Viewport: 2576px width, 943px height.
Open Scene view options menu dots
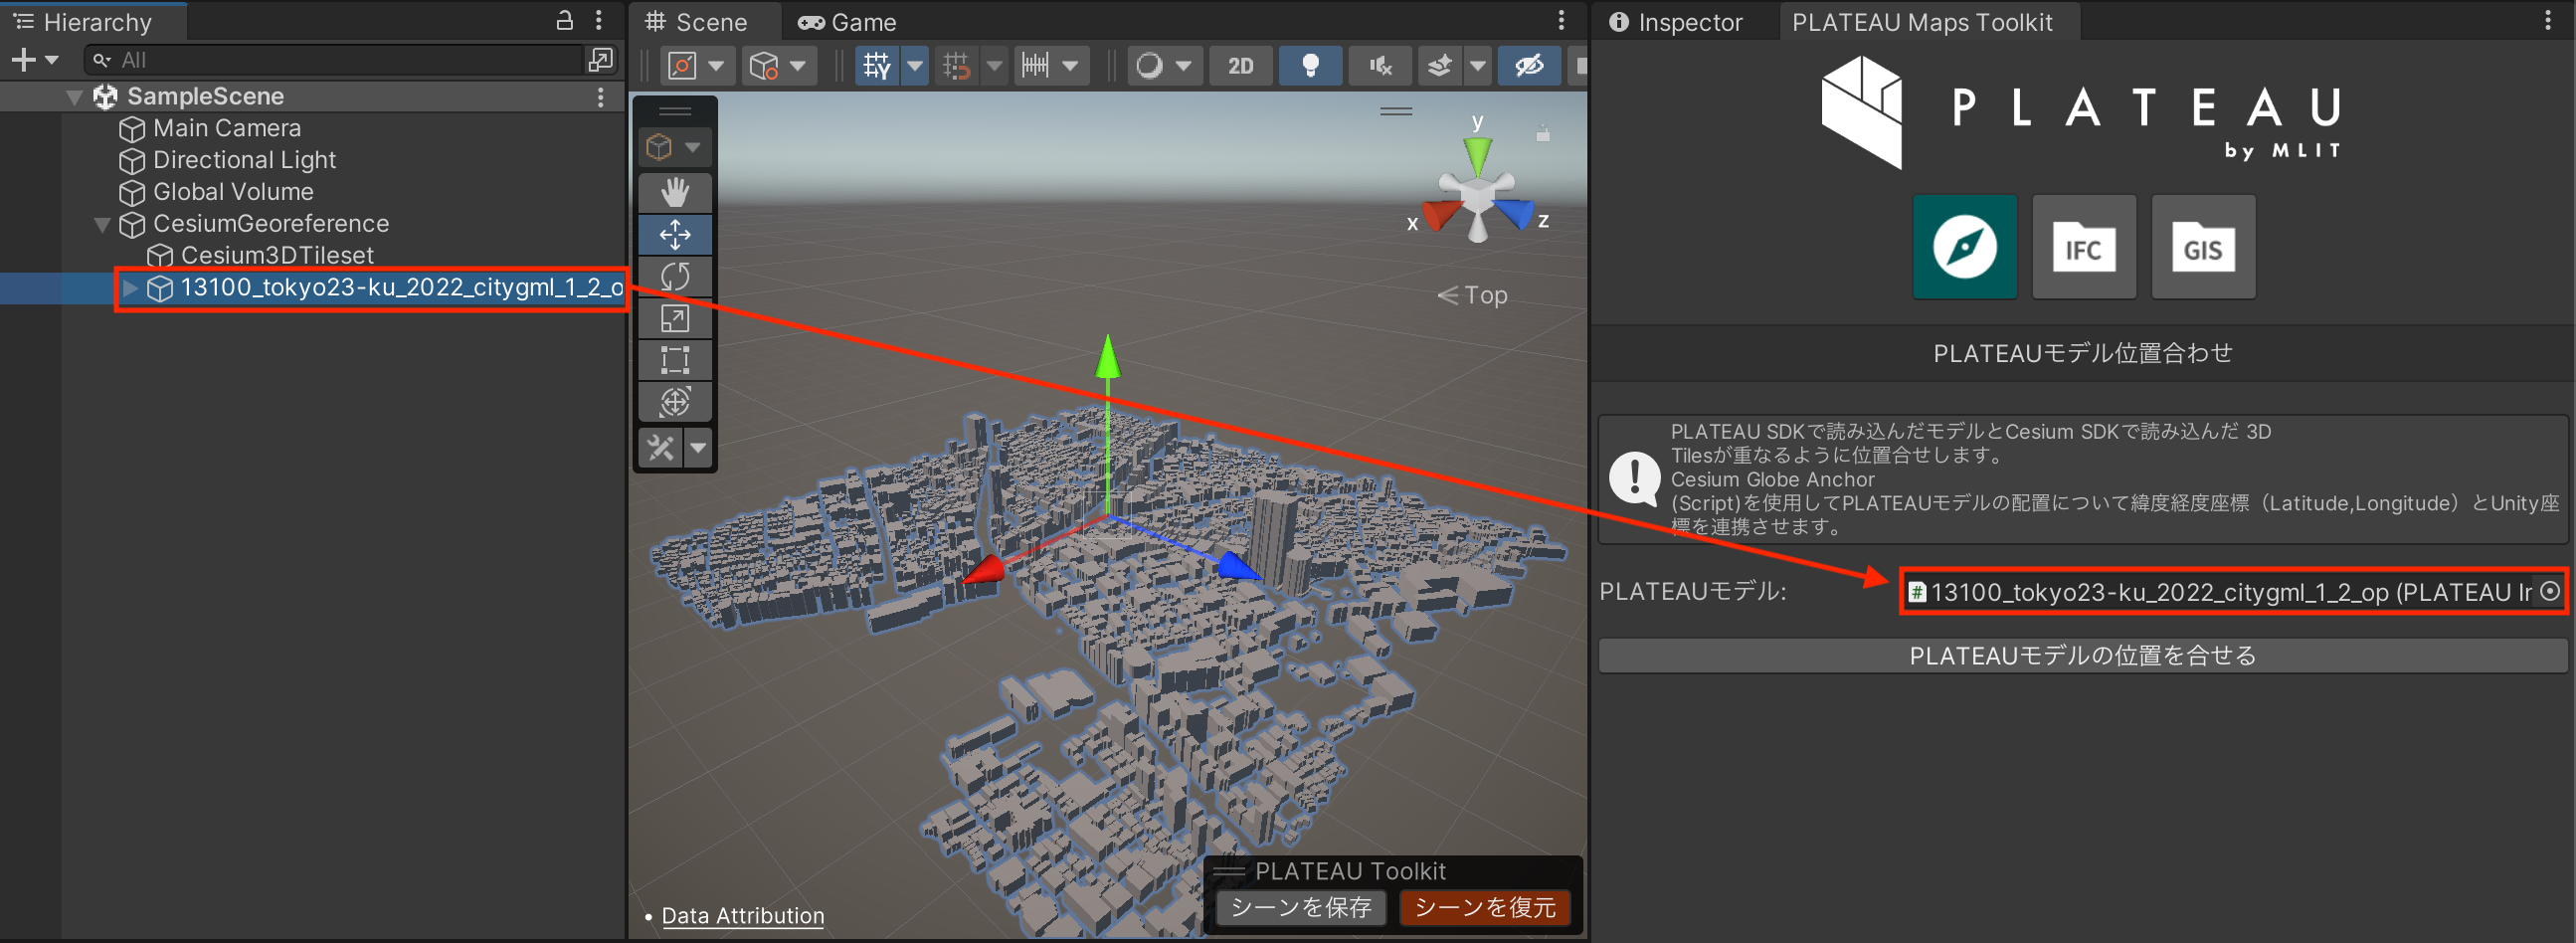1561,20
